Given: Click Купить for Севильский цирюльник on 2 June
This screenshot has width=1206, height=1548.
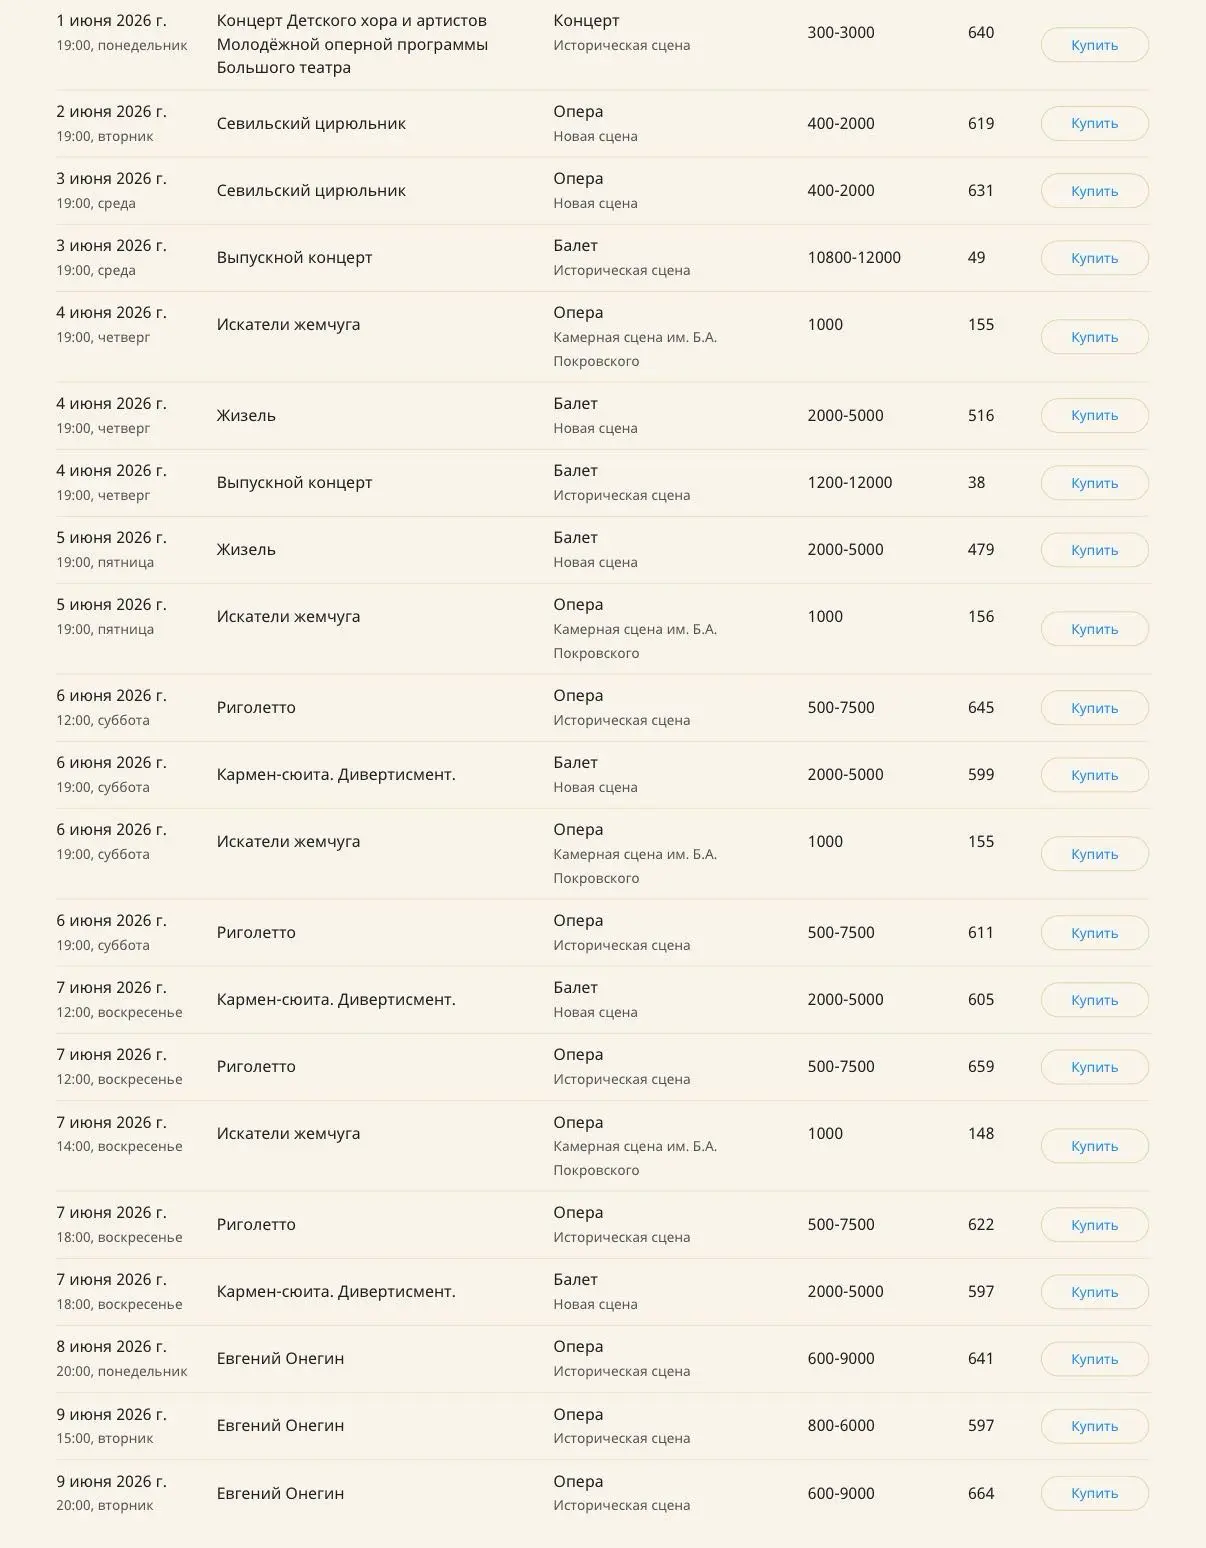Looking at the screenshot, I should pyautogui.click(x=1094, y=123).
